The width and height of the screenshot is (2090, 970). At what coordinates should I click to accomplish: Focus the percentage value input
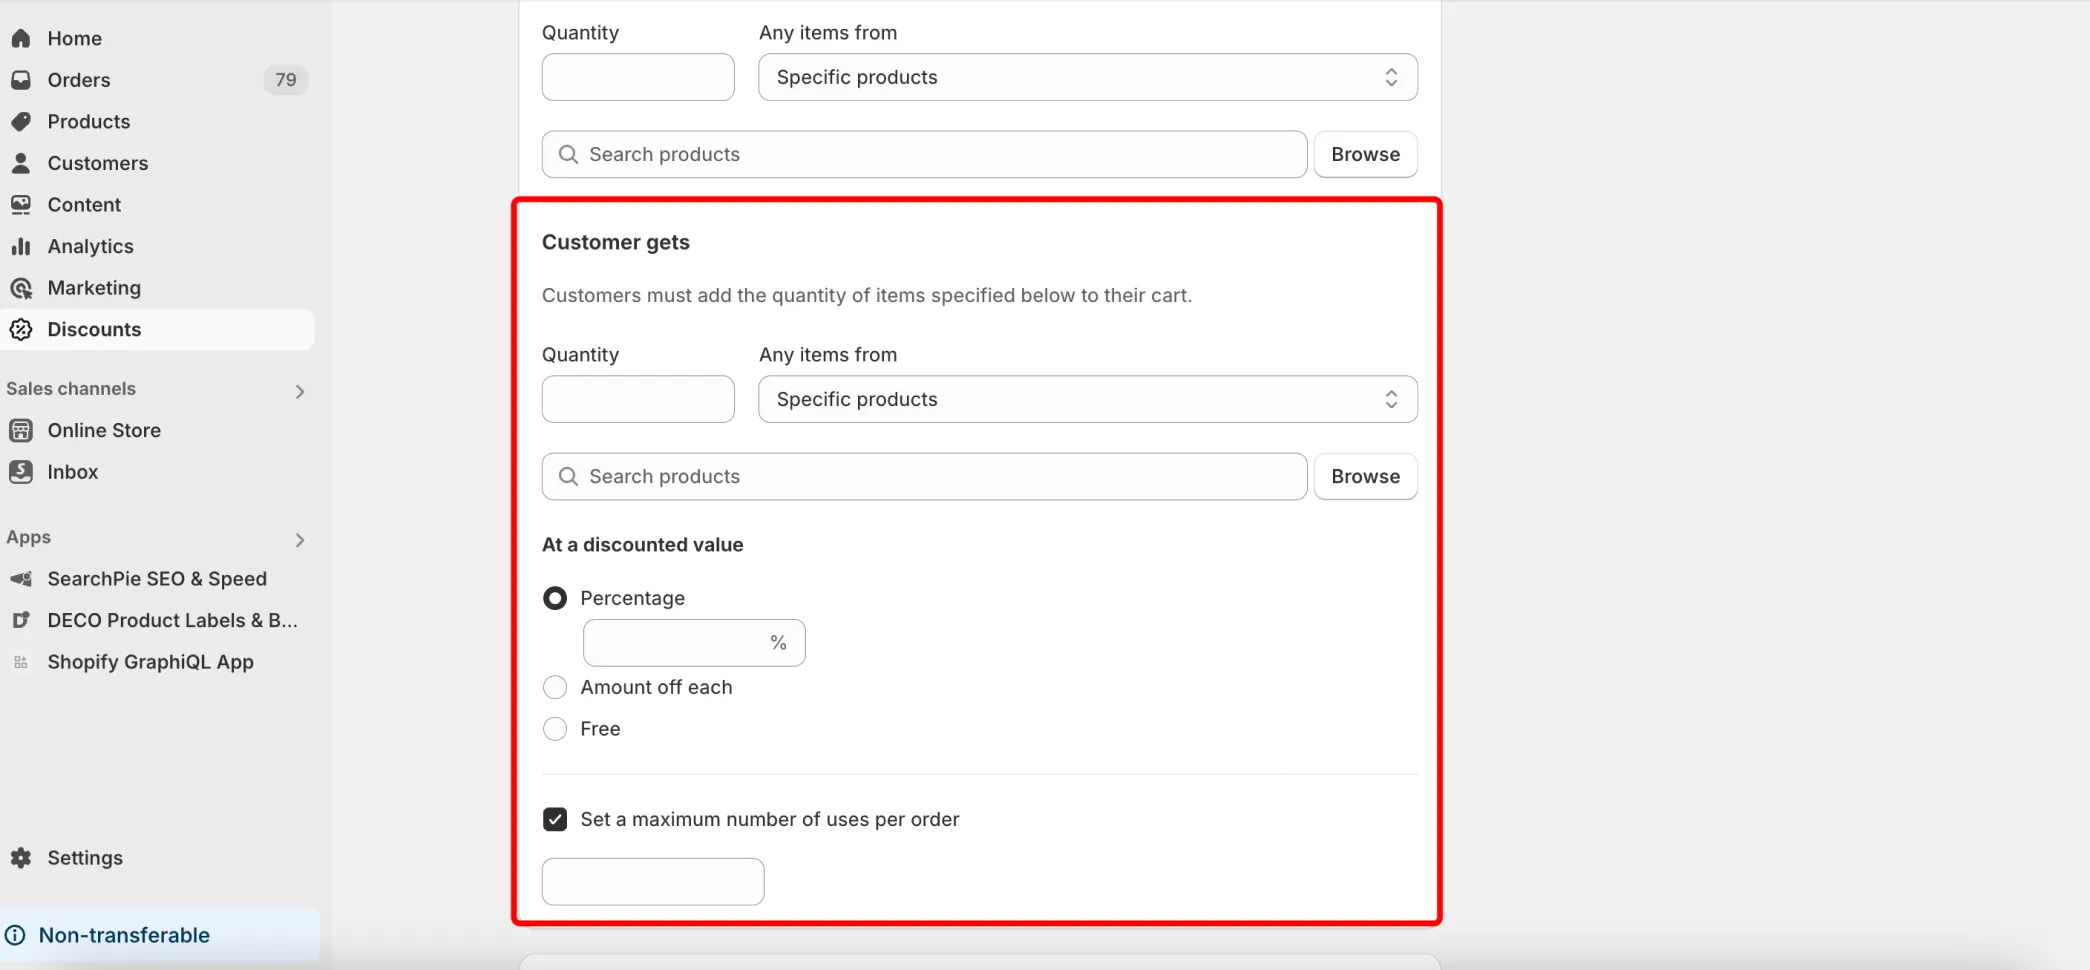[x=694, y=643]
